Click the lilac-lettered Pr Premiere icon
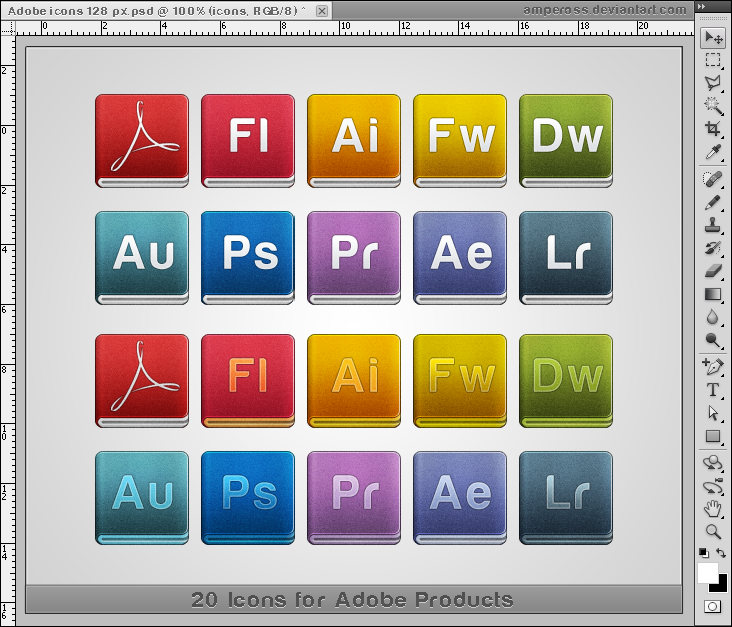The height and width of the screenshot is (627, 732). pos(354,498)
